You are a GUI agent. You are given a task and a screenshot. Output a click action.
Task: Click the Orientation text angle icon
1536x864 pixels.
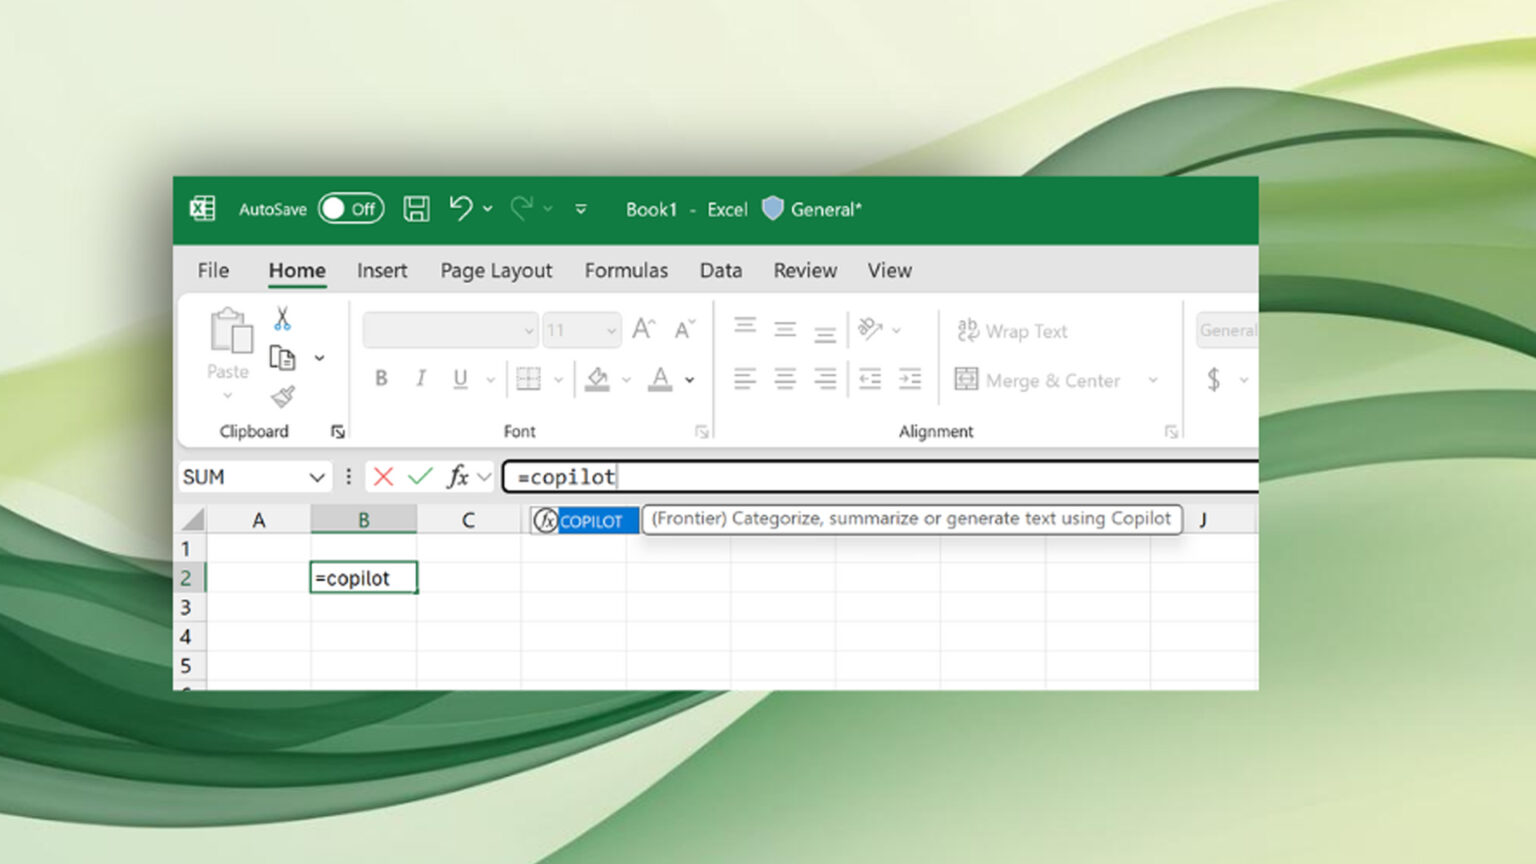click(x=870, y=328)
